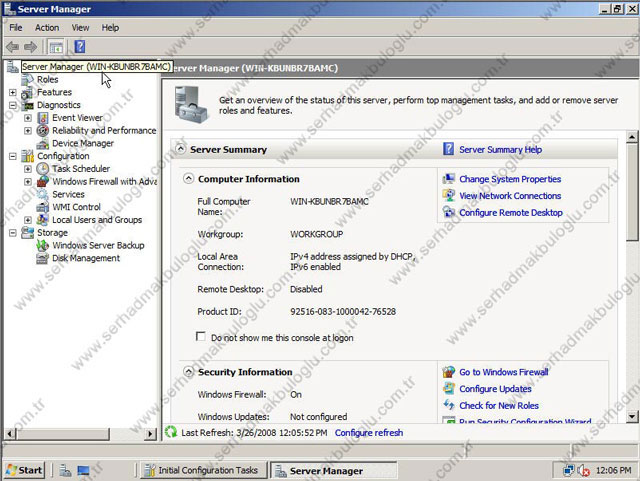Image resolution: width=640 pixels, height=481 pixels.
Task: Open the File menu
Action: pos(16,28)
